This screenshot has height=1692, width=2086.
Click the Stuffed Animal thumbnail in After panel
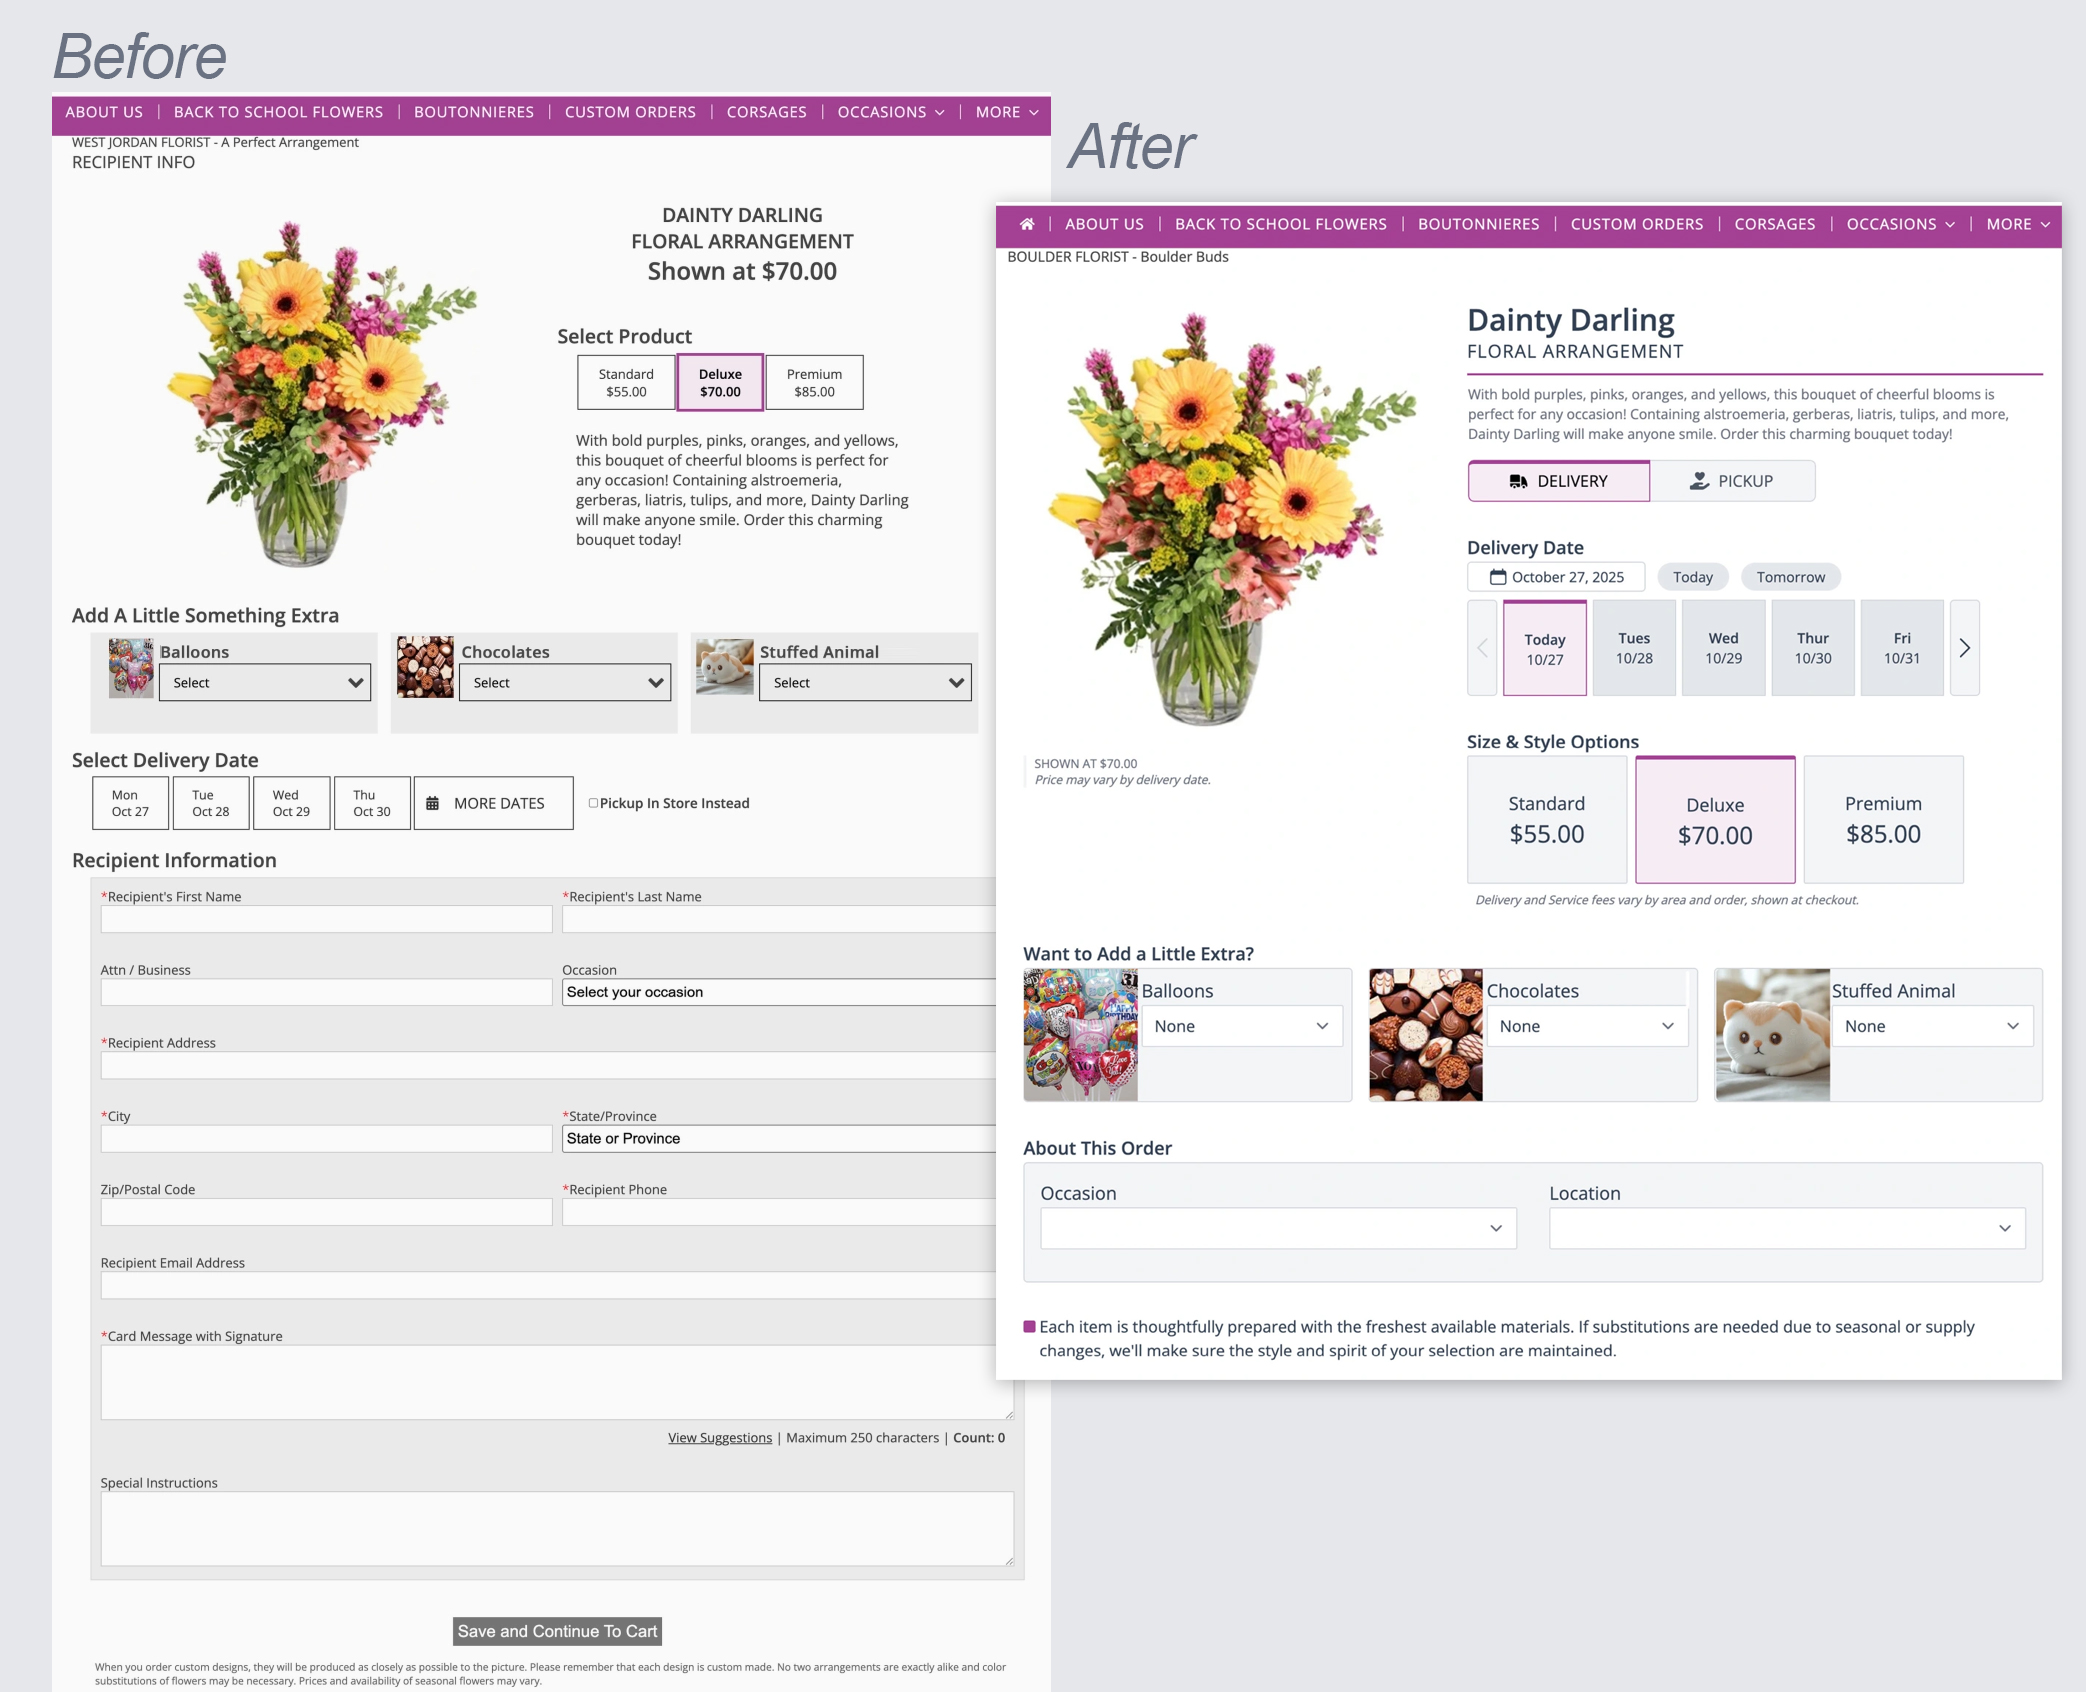pyautogui.click(x=1771, y=1034)
